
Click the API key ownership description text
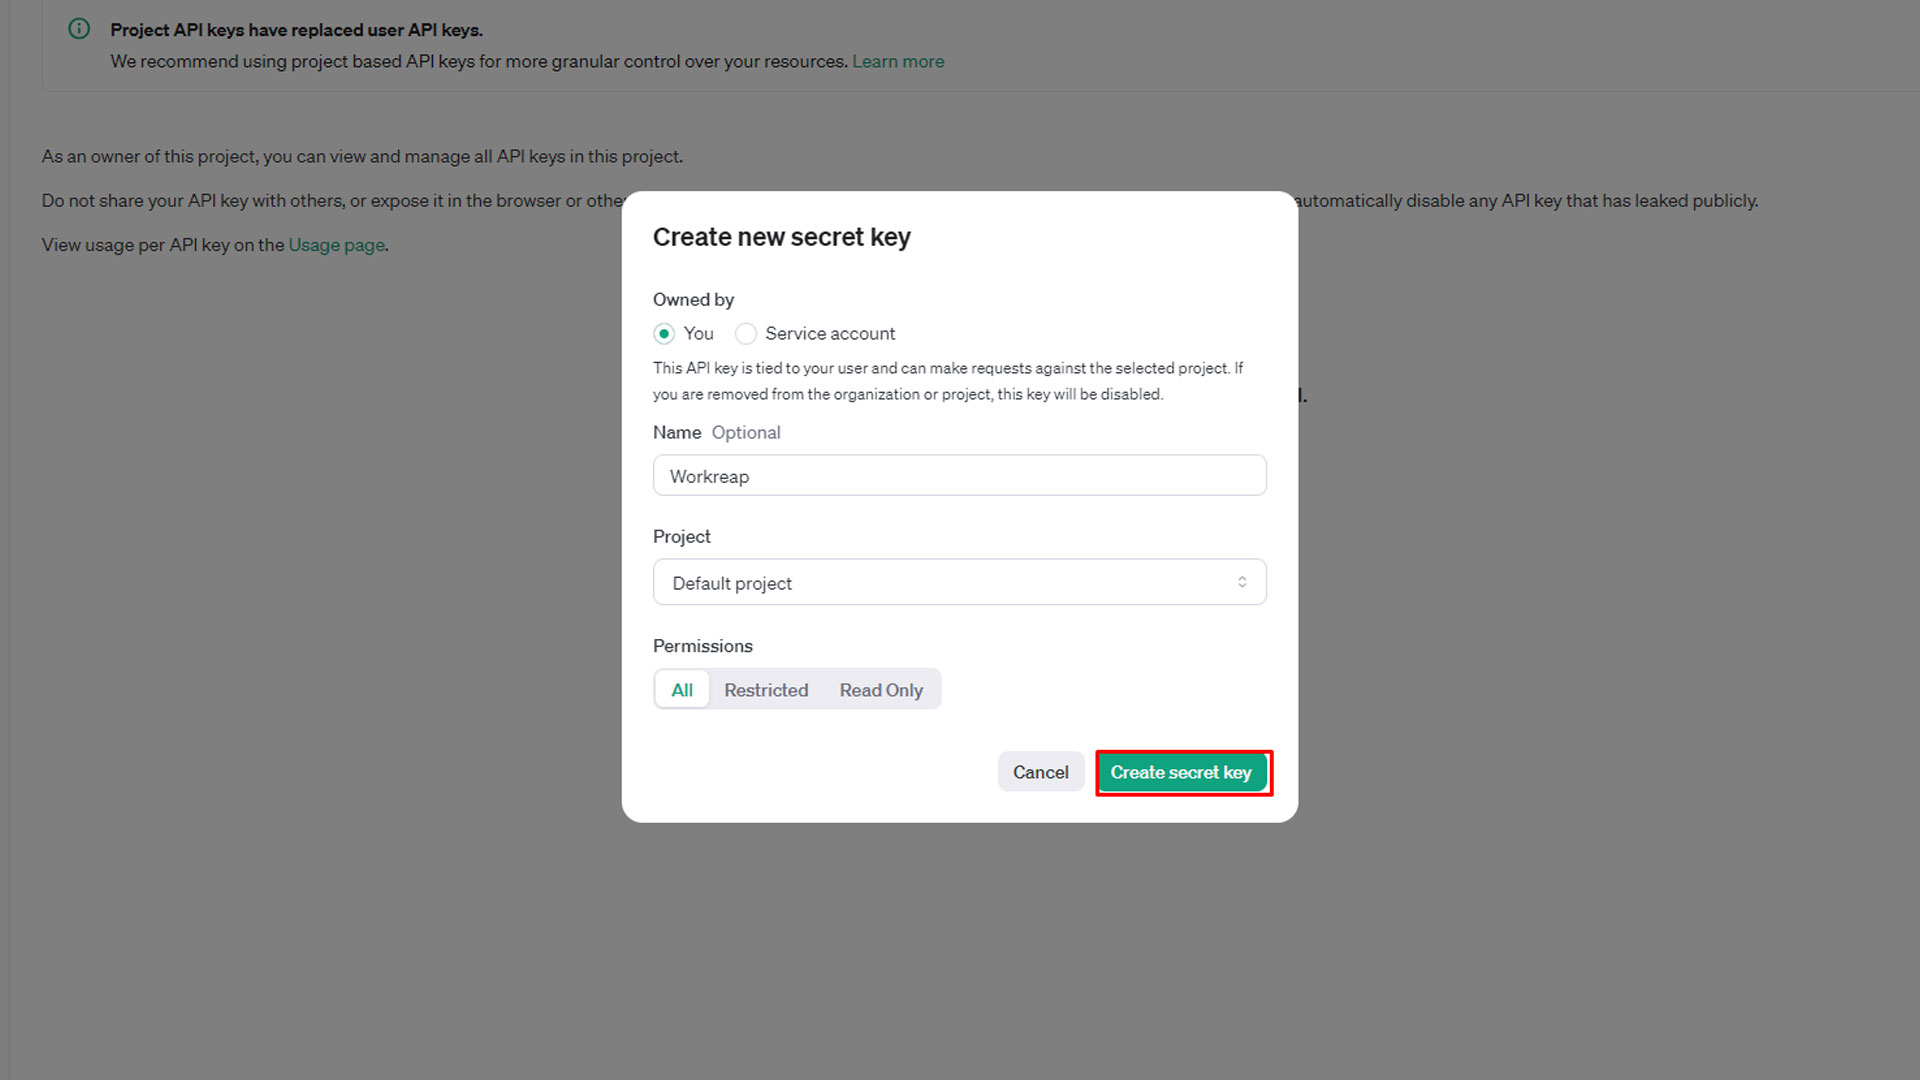[947, 381]
